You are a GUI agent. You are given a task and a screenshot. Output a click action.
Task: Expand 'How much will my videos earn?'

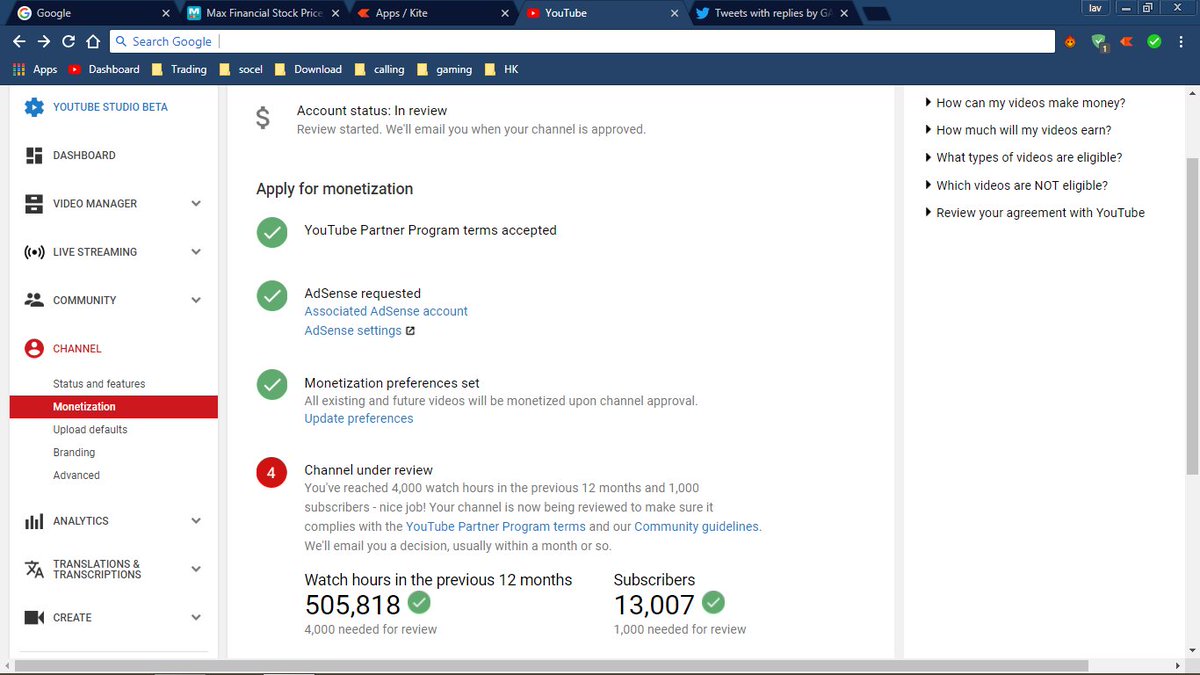[1018, 130]
